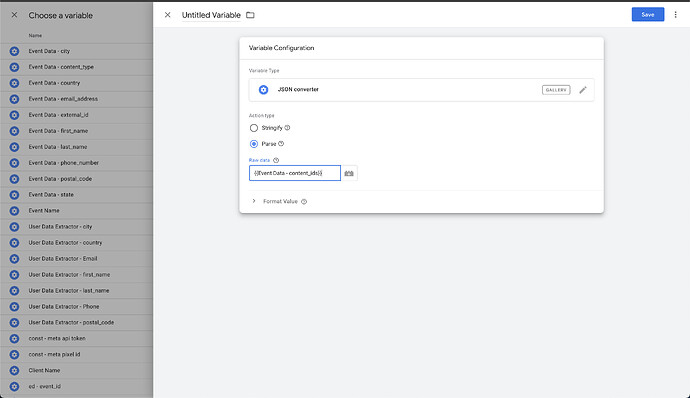Viewport: 690px width, 398px height.
Task: Rename the Untitled Variable title
Action: (211, 15)
